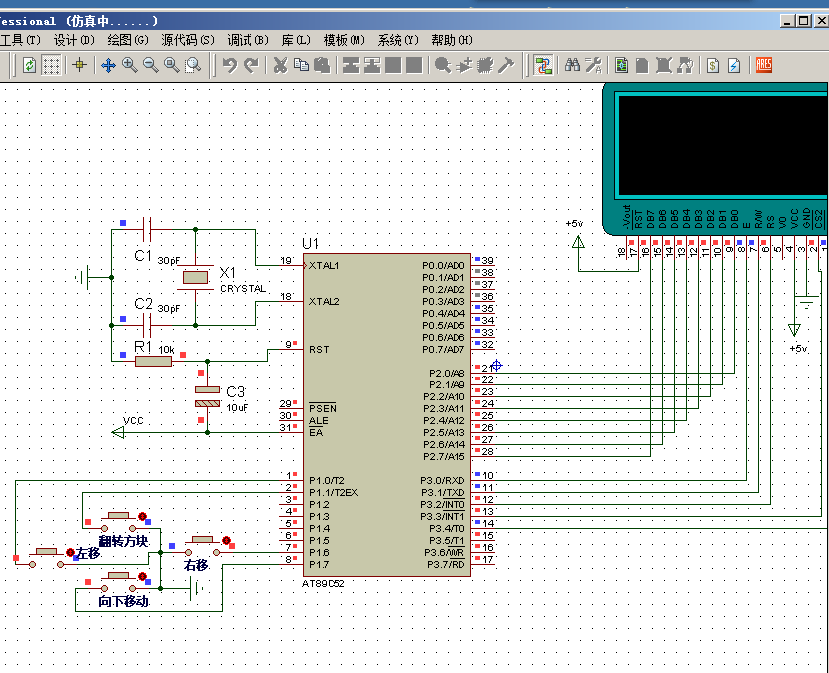
Task: Click the CRYSTAL label text
Action: point(243,289)
